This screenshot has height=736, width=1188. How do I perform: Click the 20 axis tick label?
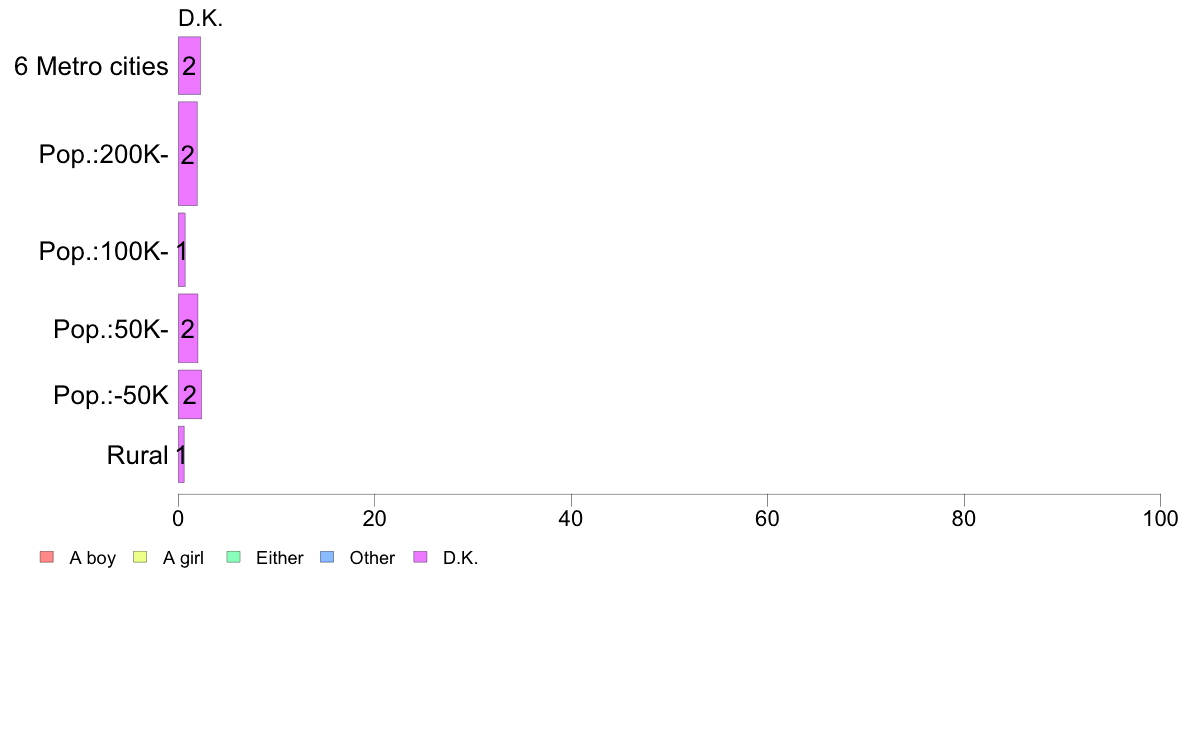pos(374,518)
